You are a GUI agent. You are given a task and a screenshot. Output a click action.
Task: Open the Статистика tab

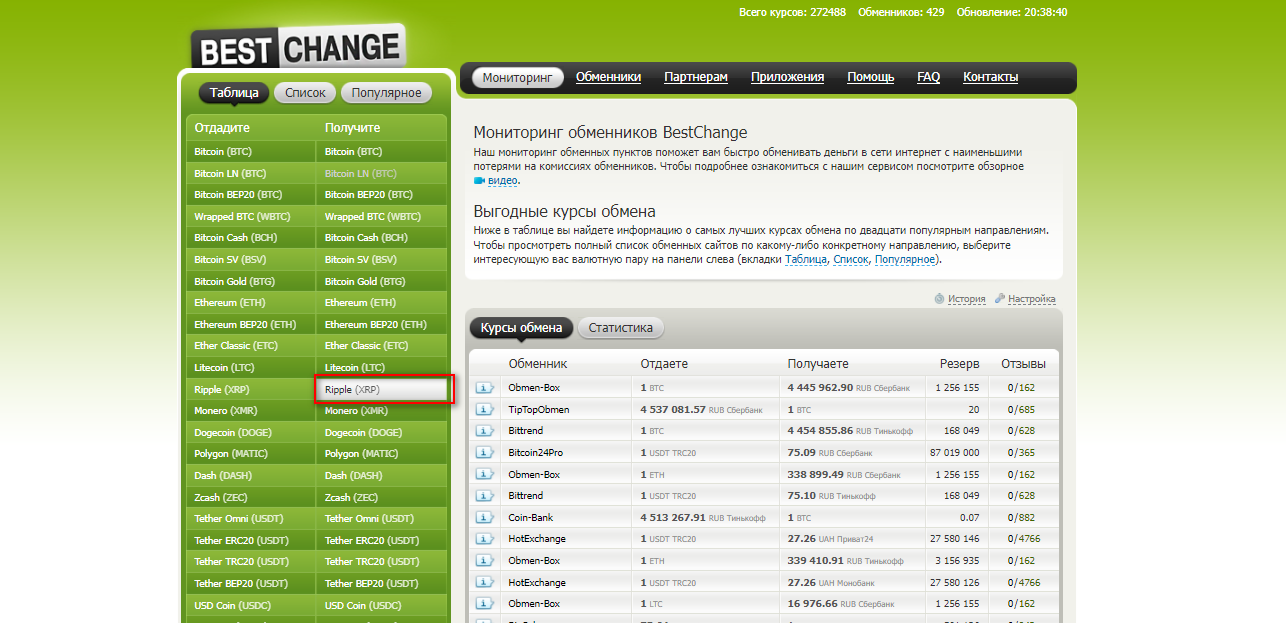pyautogui.click(x=620, y=328)
